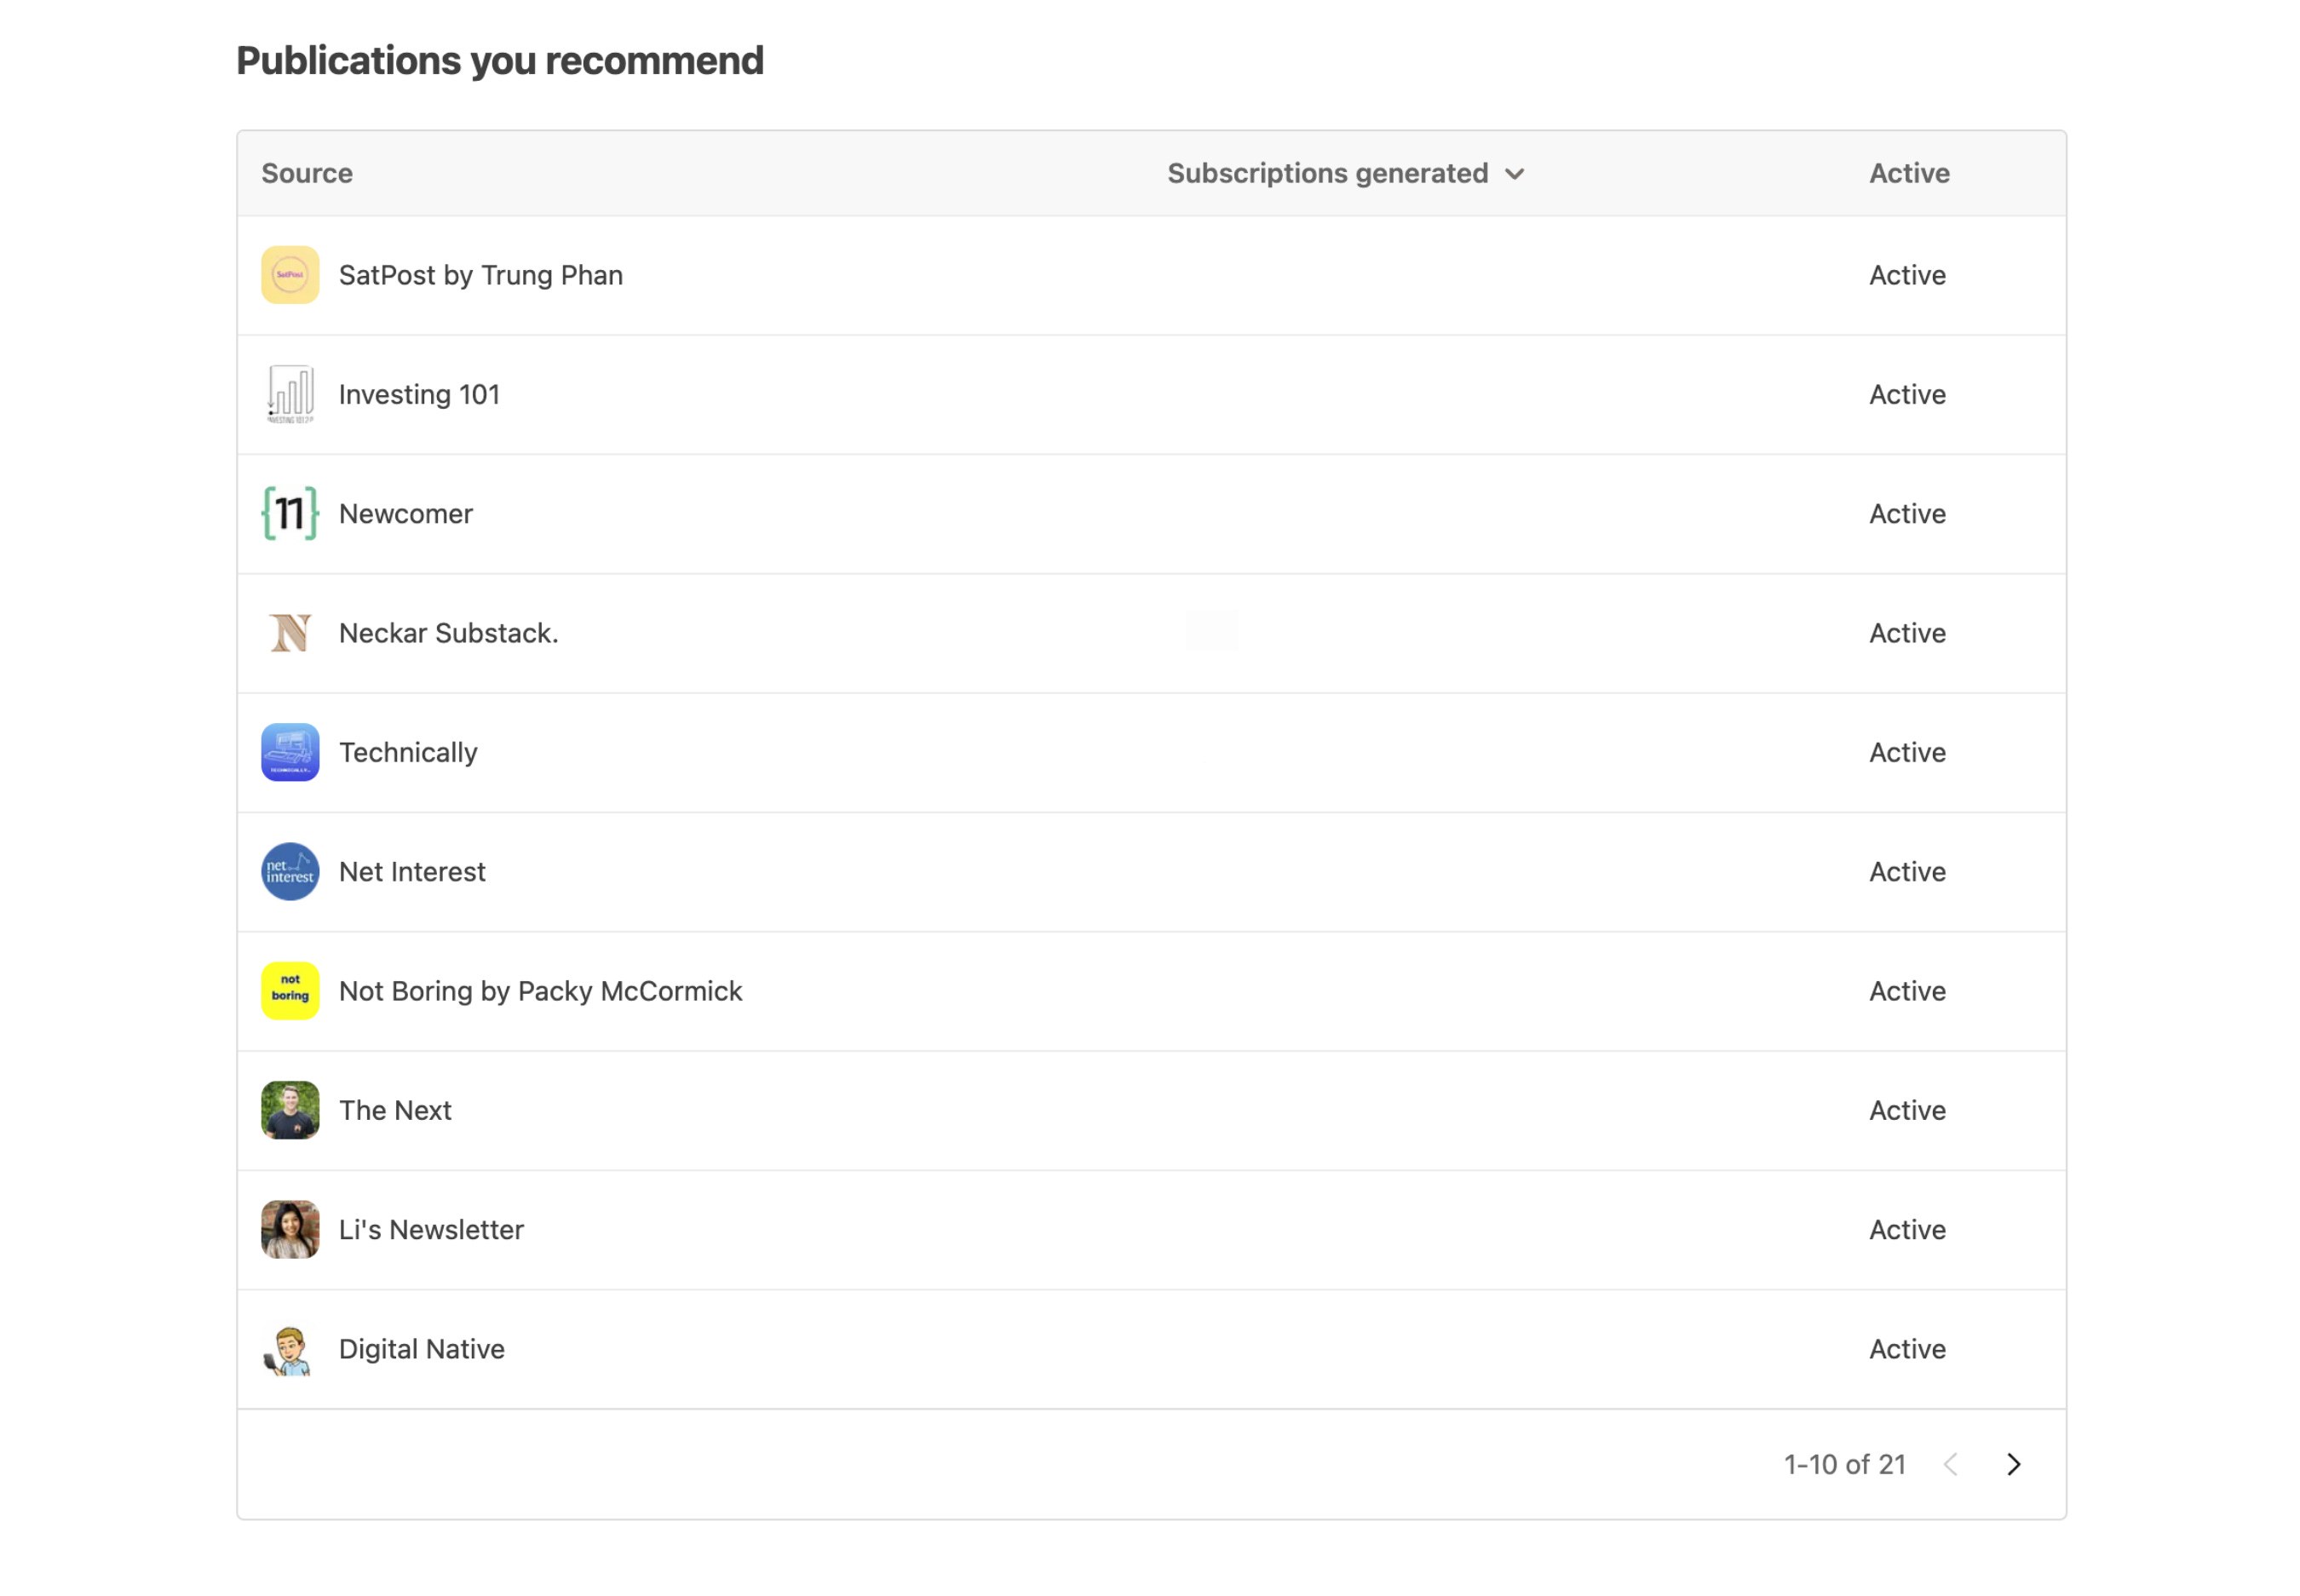Go to next page of recommendations
This screenshot has height=1596, width=2300.
click(2013, 1464)
